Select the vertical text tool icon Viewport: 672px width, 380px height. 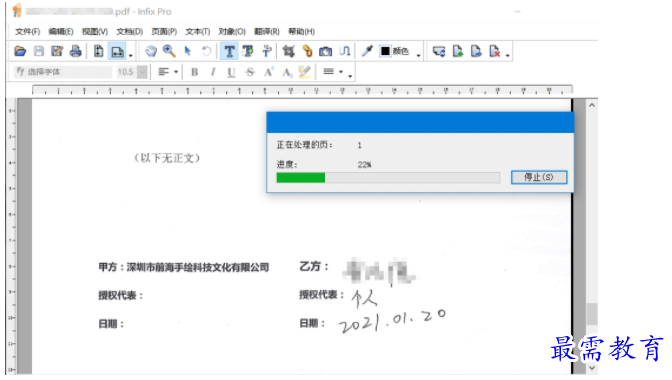[x=266, y=51]
